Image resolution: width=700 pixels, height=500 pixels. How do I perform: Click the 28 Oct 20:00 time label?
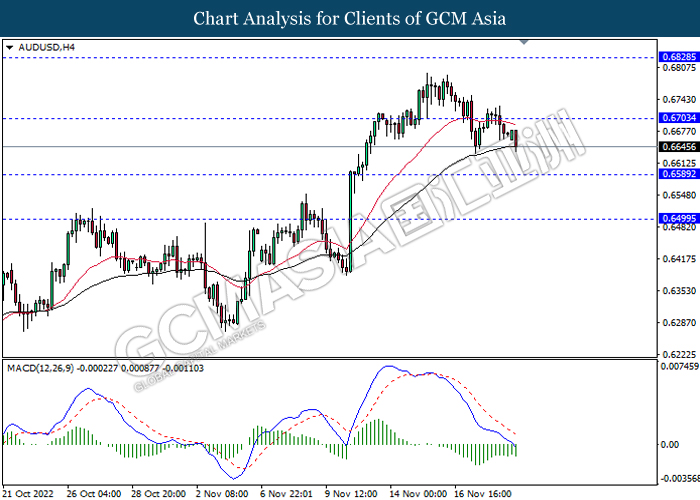[x=158, y=493]
